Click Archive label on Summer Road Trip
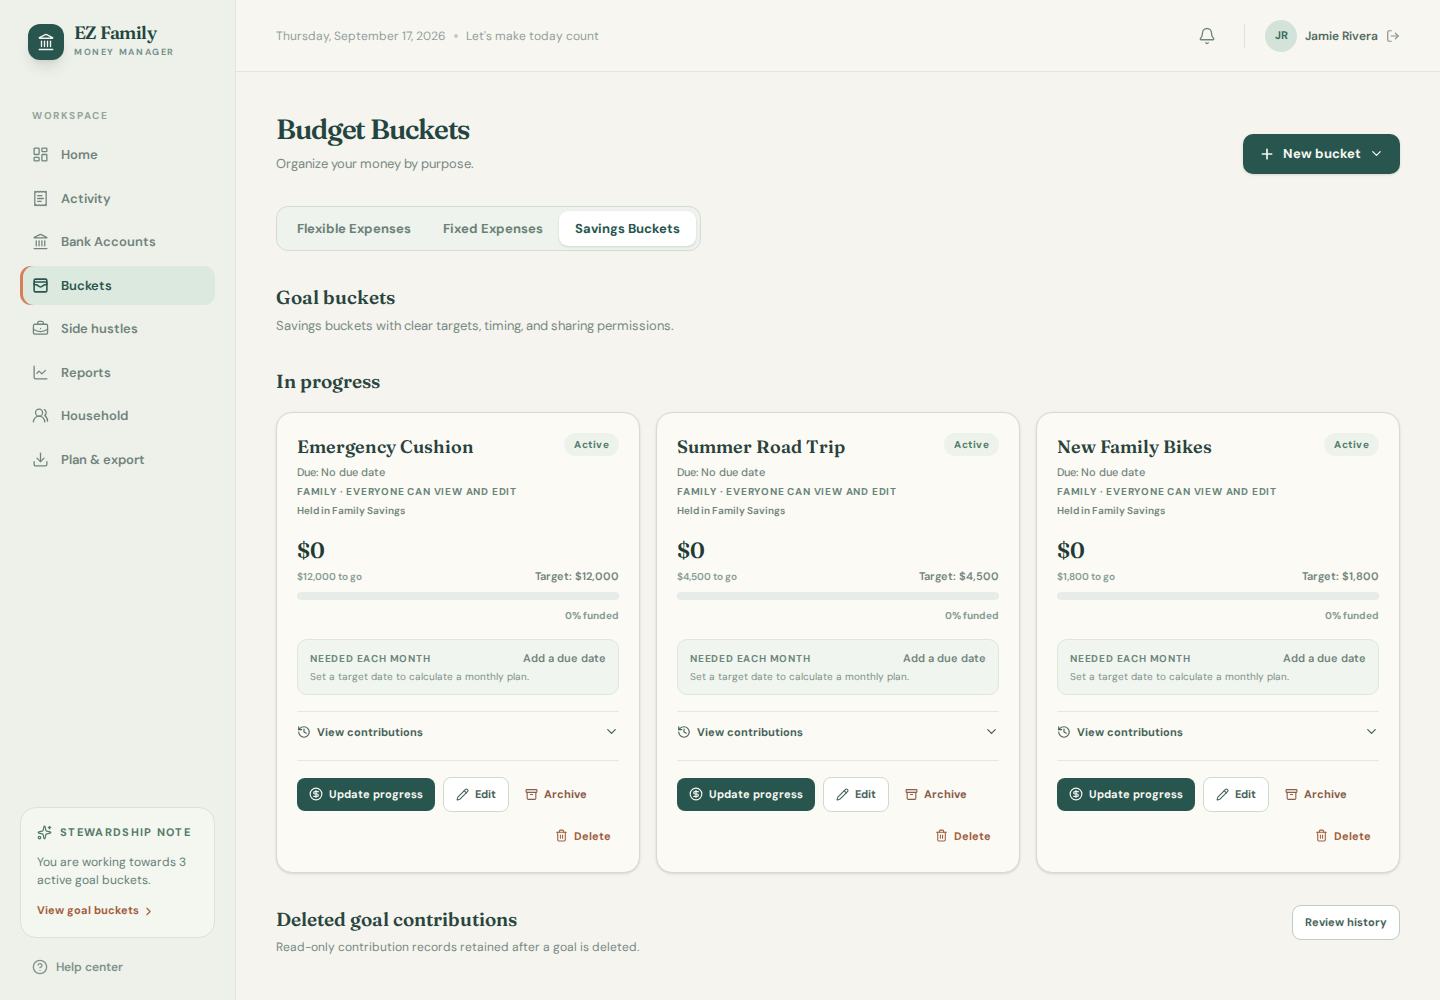Viewport: 1440px width, 1000px height. tap(945, 794)
